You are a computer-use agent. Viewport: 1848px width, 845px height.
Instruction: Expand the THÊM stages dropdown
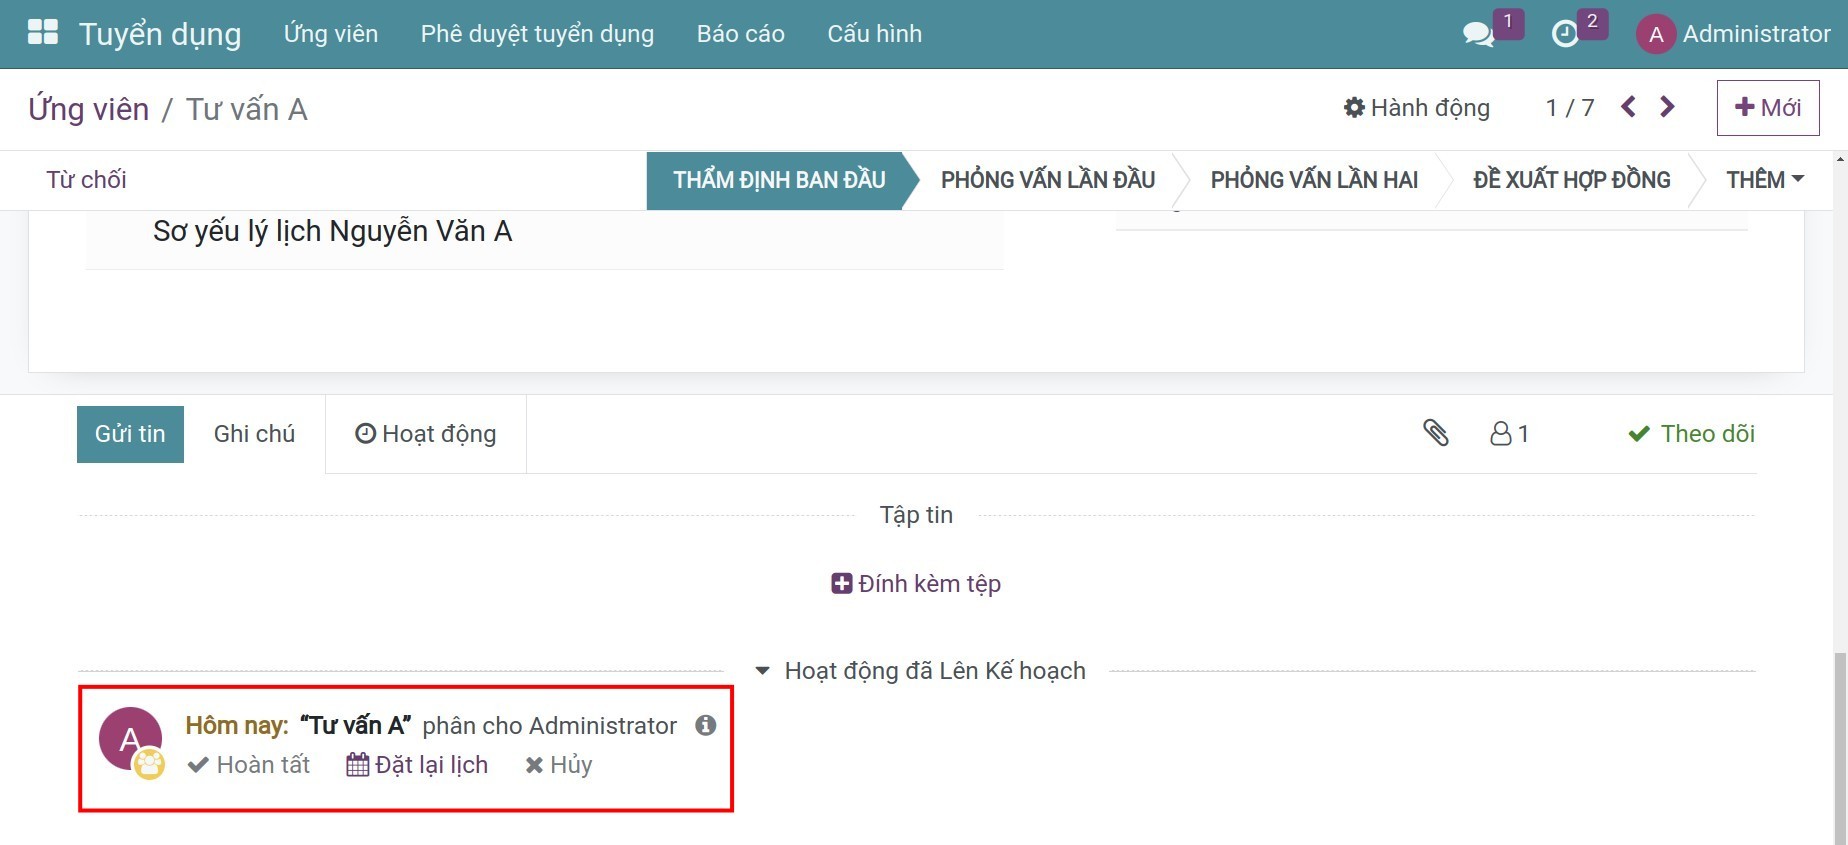tap(1764, 180)
